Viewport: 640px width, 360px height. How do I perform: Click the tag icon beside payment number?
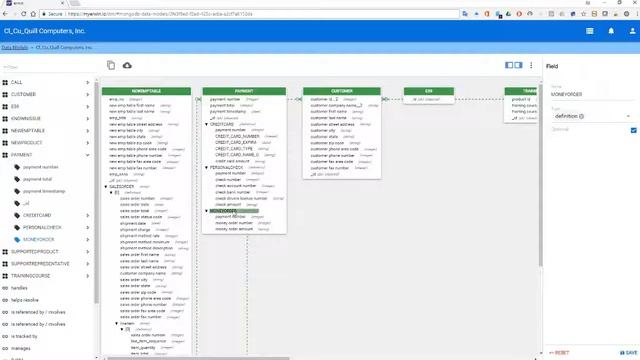pos(17,167)
